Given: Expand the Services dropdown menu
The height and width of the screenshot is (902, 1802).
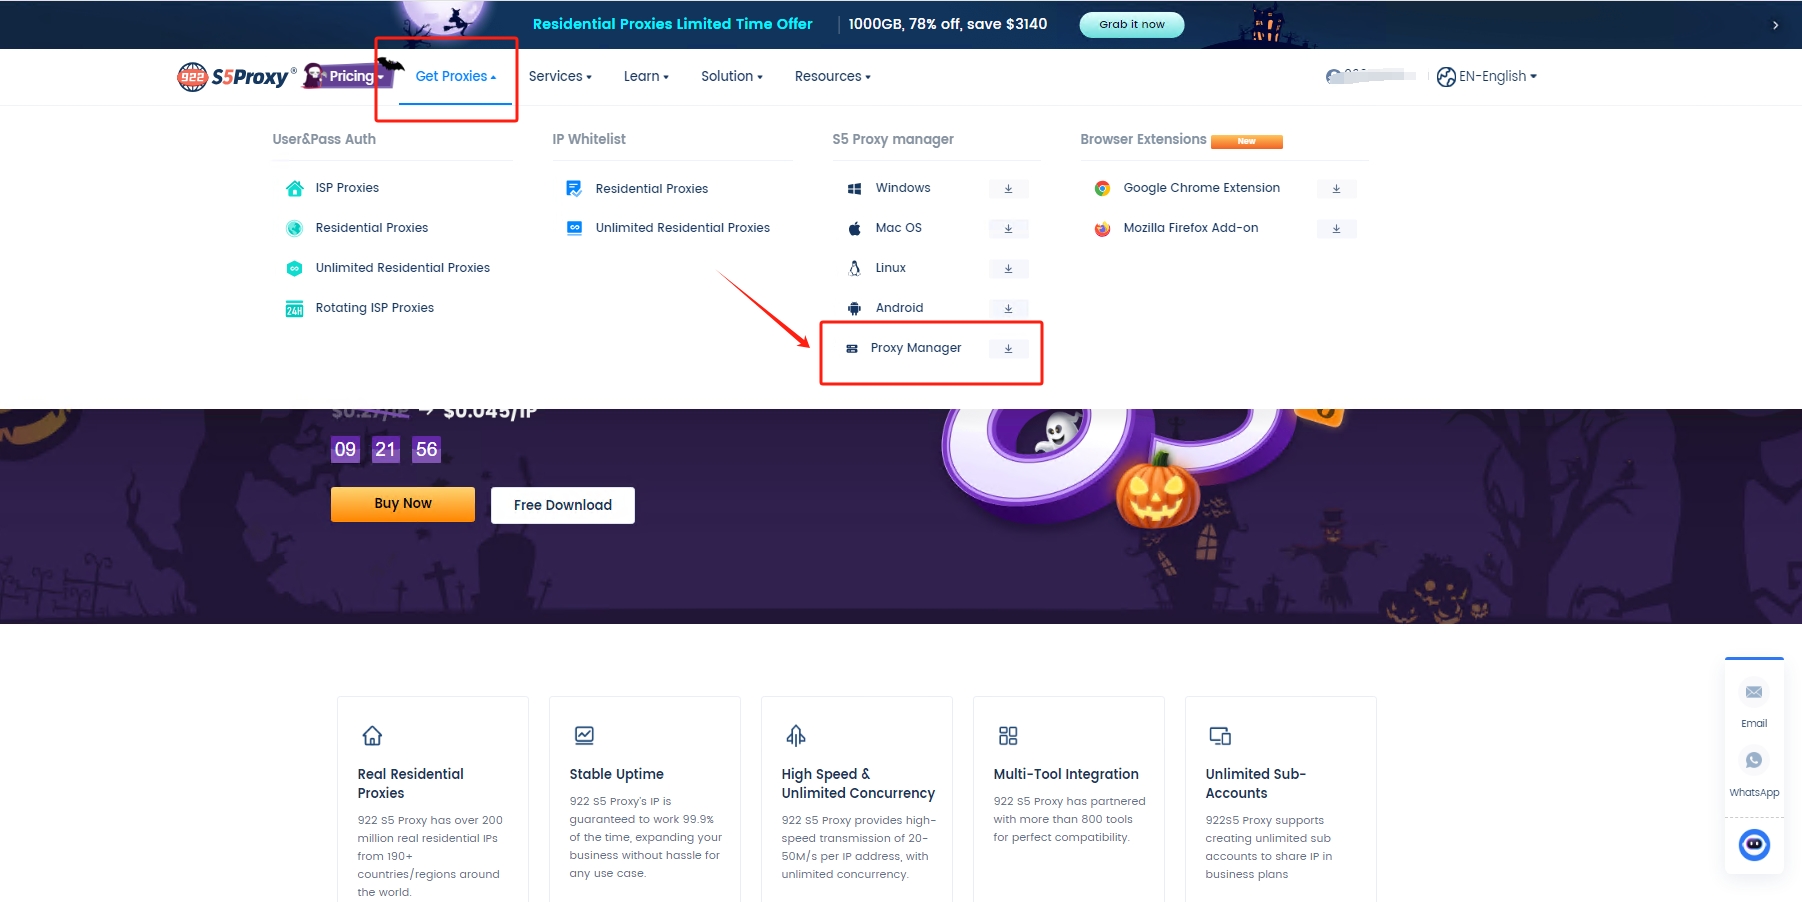Looking at the screenshot, I should coord(559,76).
